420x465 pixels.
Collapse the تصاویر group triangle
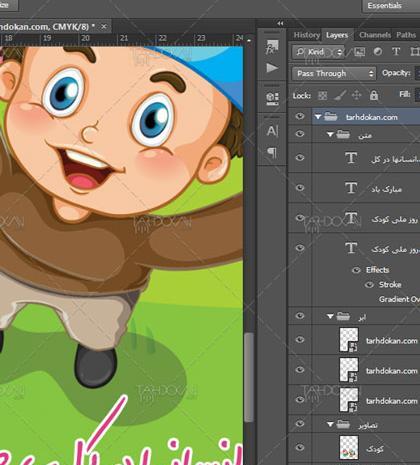tap(330, 425)
